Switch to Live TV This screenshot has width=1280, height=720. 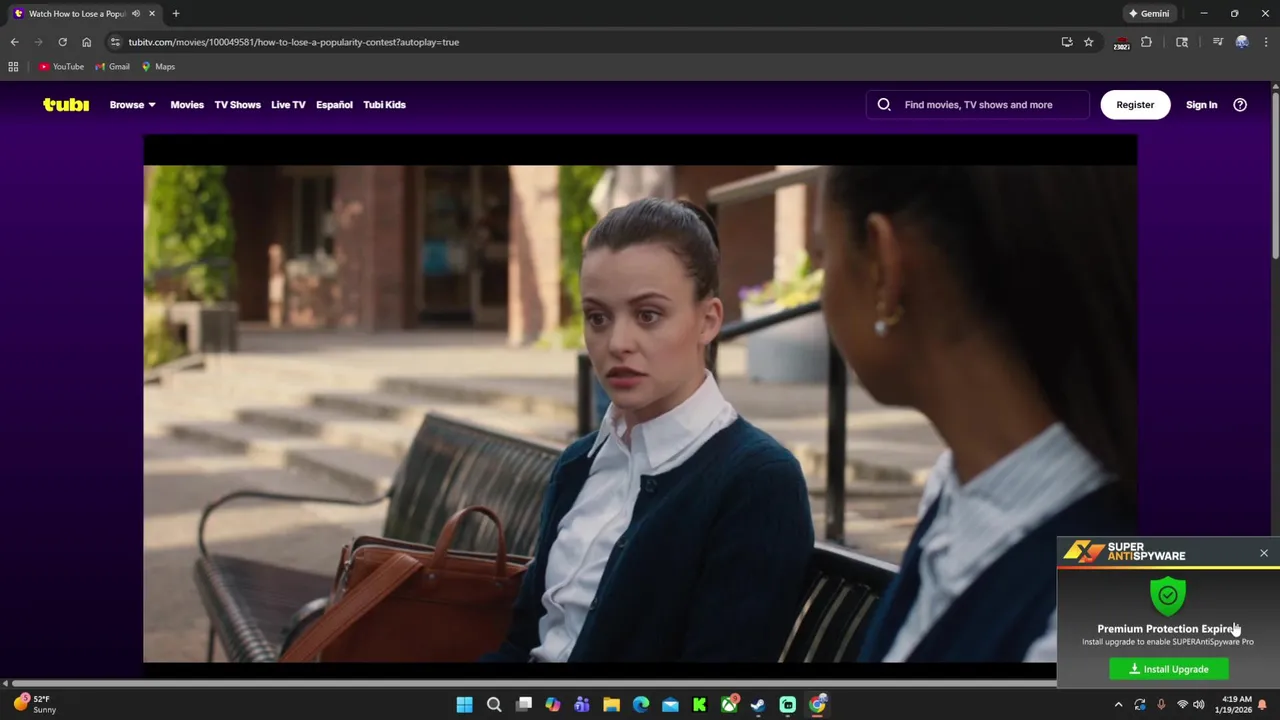click(288, 104)
